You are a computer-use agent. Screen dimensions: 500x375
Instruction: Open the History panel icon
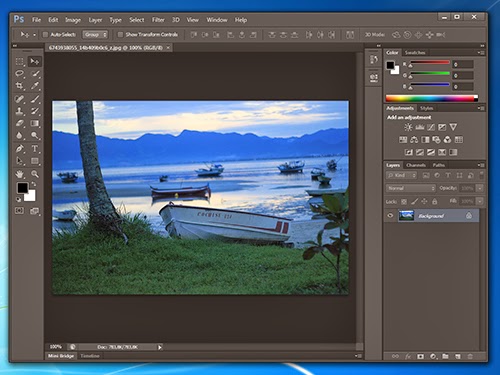pos(374,60)
